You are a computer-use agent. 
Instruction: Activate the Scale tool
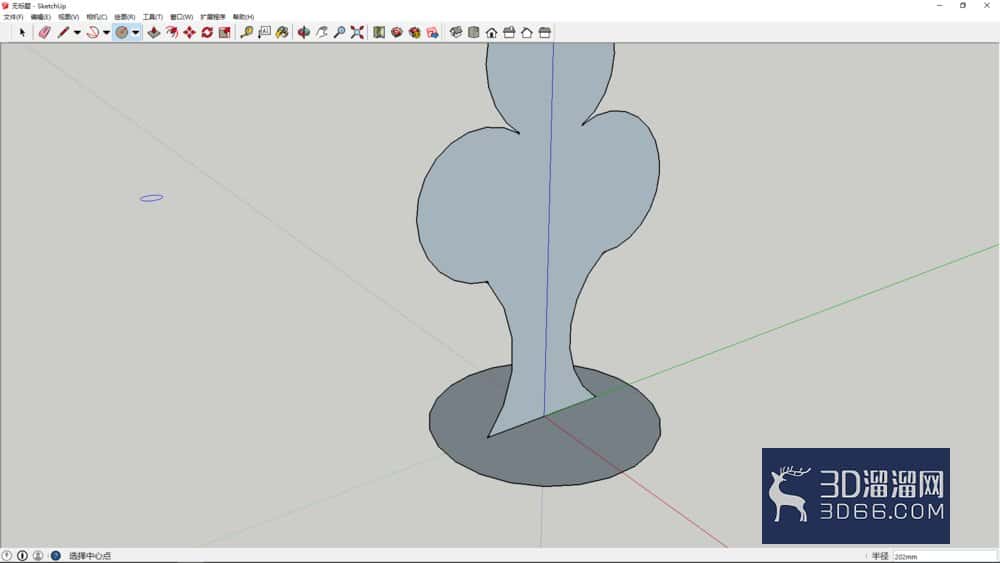coord(224,33)
